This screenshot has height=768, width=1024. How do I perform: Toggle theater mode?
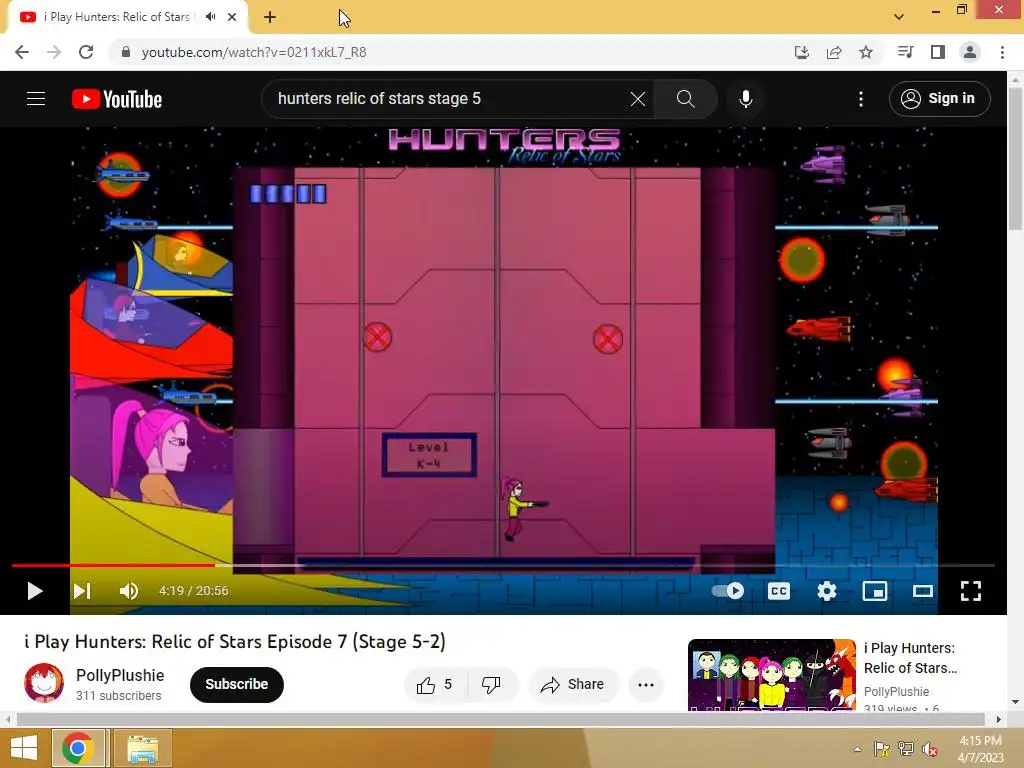(922, 591)
